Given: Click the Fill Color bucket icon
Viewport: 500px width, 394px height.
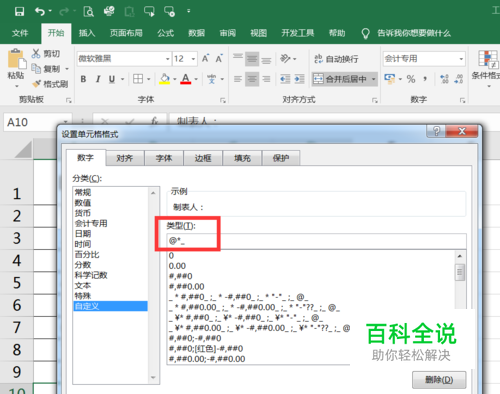Looking at the screenshot, I should coord(164,79).
